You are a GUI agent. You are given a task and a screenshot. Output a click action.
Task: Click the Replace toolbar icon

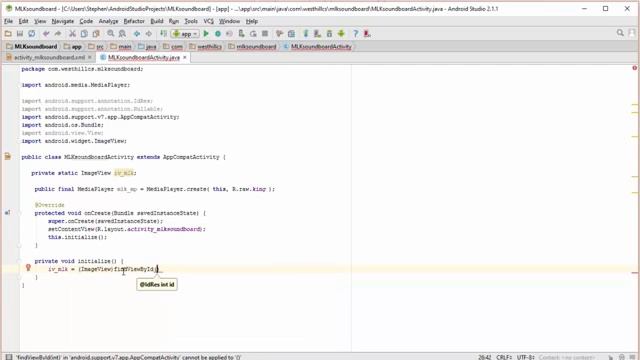(x=122, y=34)
